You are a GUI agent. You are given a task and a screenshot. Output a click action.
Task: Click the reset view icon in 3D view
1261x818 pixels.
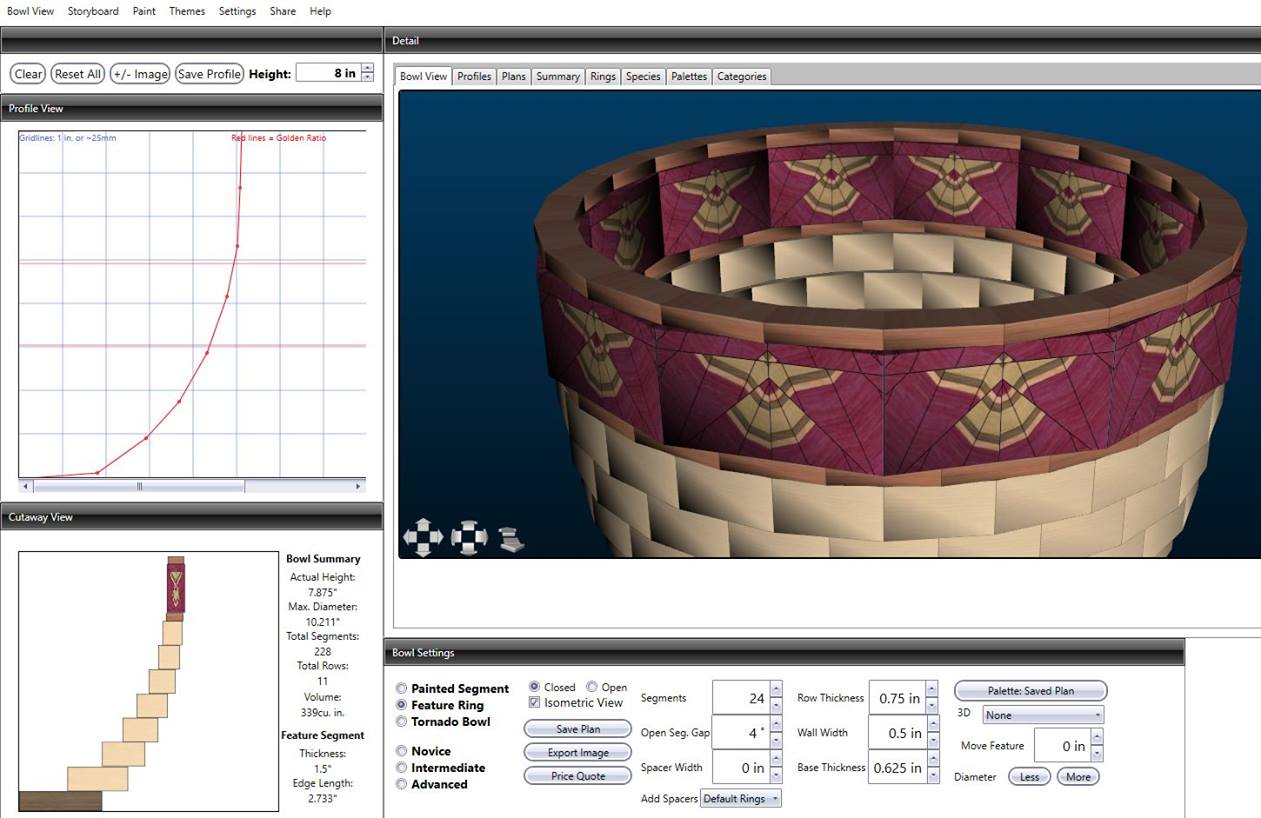[x=511, y=539]
